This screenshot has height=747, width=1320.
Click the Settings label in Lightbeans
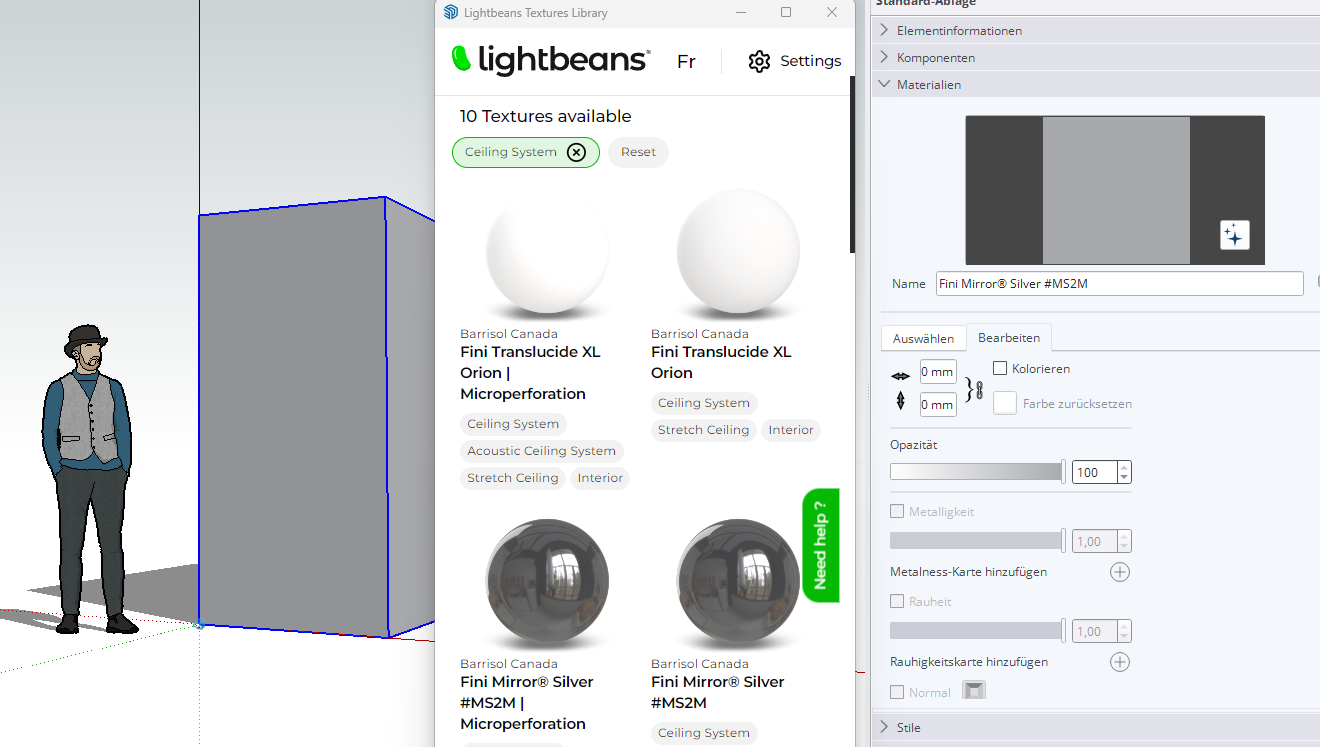811,61
